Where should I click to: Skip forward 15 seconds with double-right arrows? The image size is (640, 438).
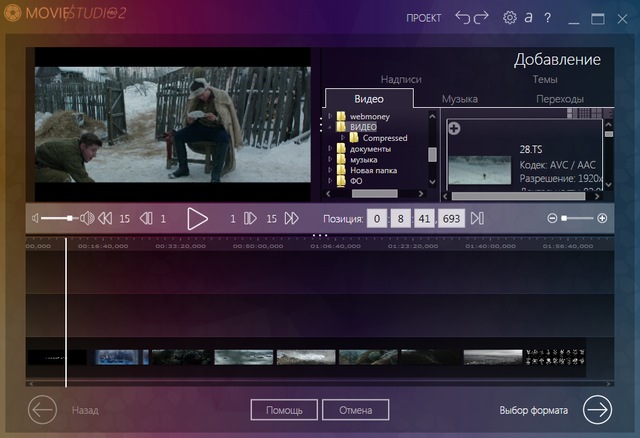tap(292, 218)
